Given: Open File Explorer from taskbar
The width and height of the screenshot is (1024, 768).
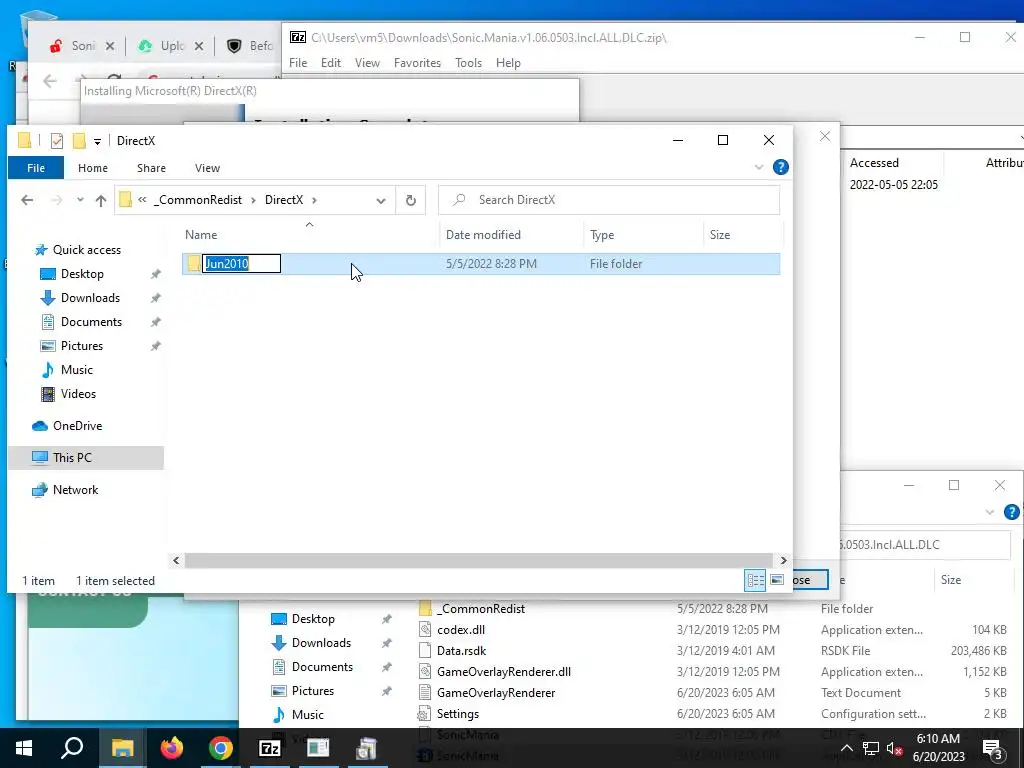Looking at the screenshot, I should [122, 748].
